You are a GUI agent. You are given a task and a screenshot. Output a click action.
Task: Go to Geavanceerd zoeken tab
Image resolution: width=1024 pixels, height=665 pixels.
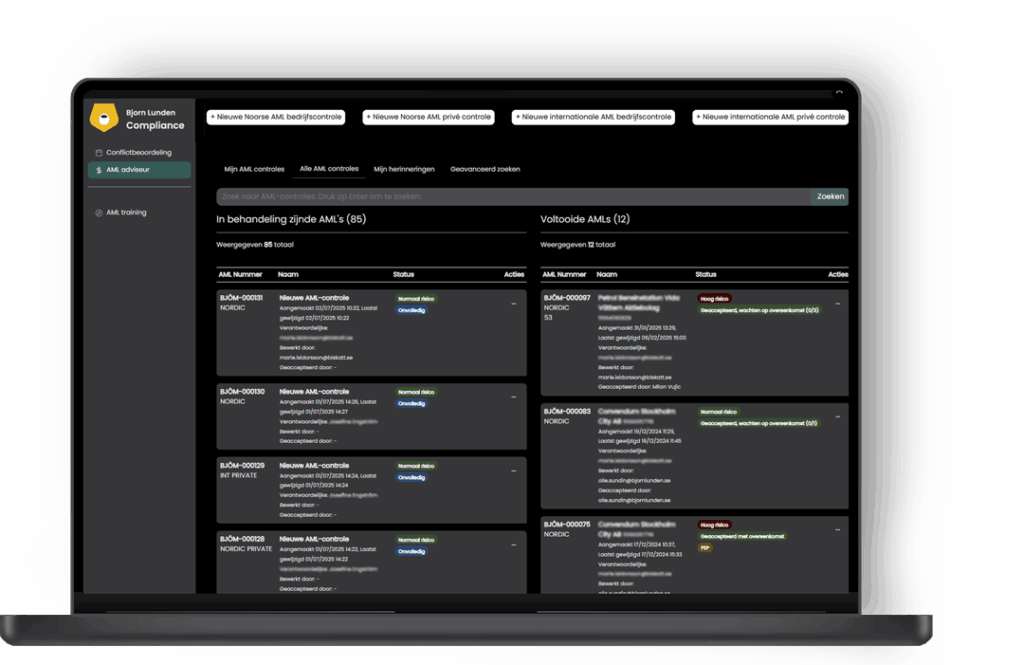(x=485, y=169)
